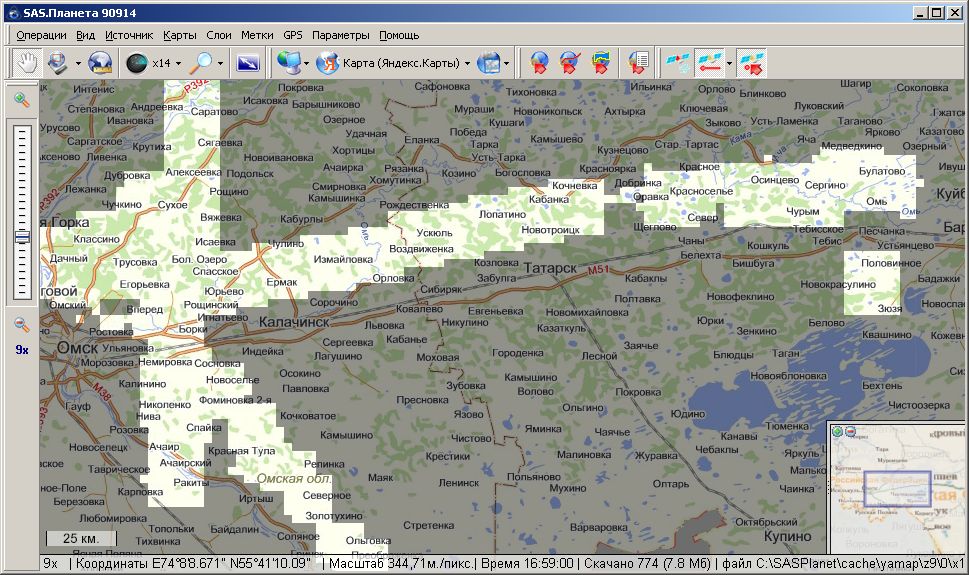Open the Параметры menu

point(340,35)
